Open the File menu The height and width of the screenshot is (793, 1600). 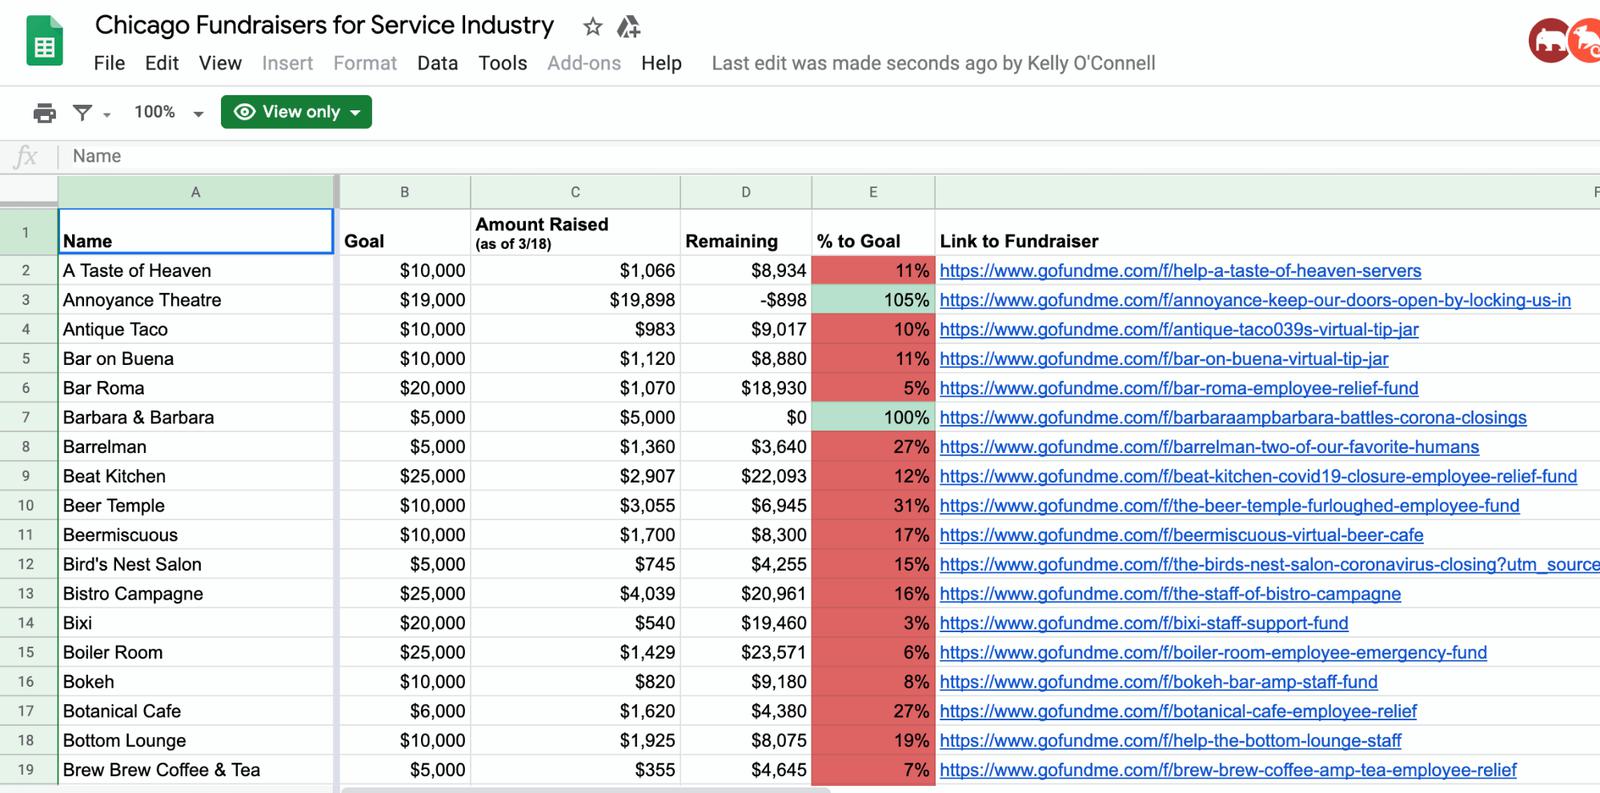pyautogui.click(x=109, y=63)
